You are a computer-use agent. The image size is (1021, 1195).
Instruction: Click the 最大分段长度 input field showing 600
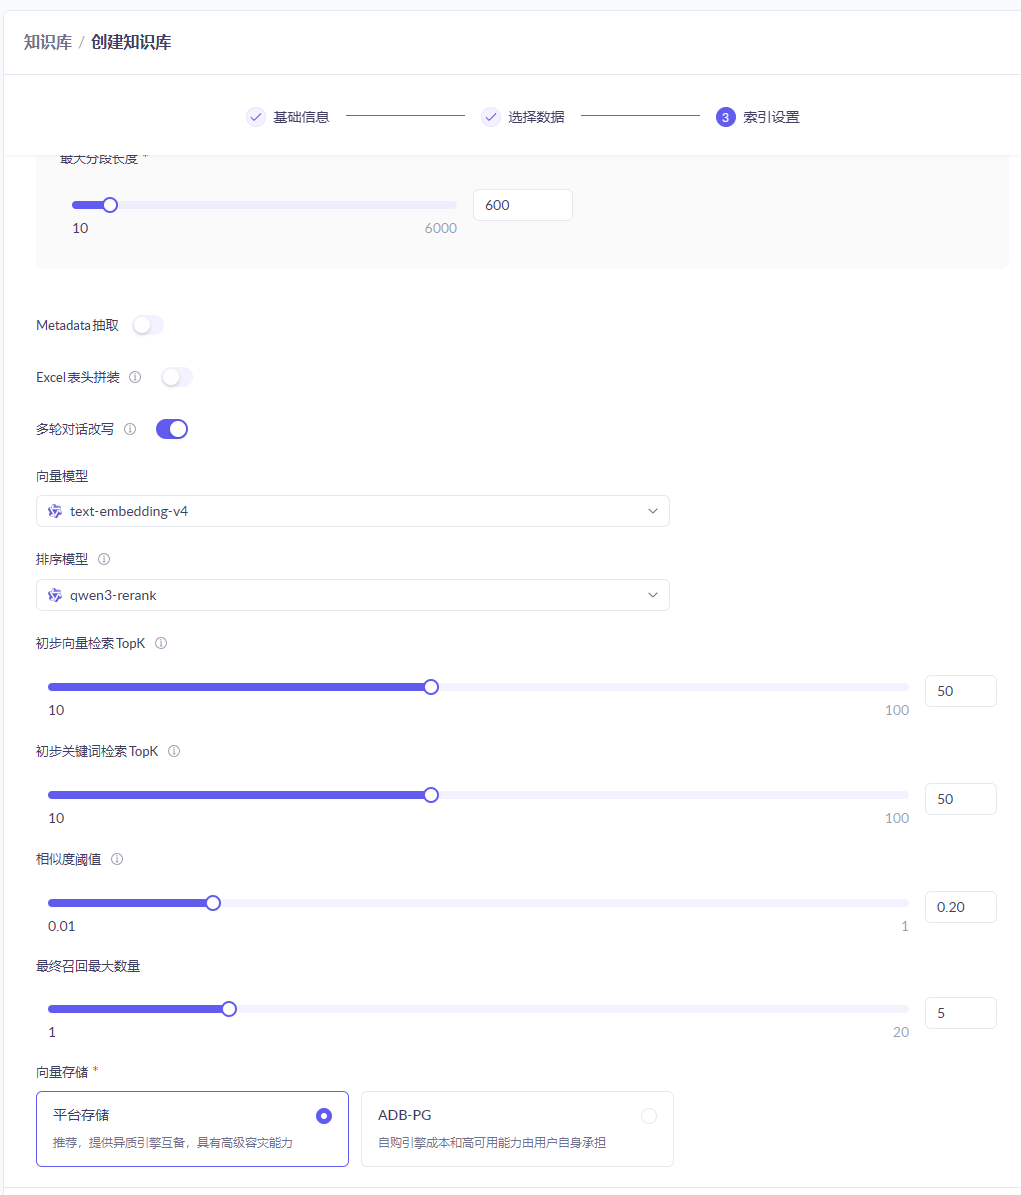(x=522, y=205)
